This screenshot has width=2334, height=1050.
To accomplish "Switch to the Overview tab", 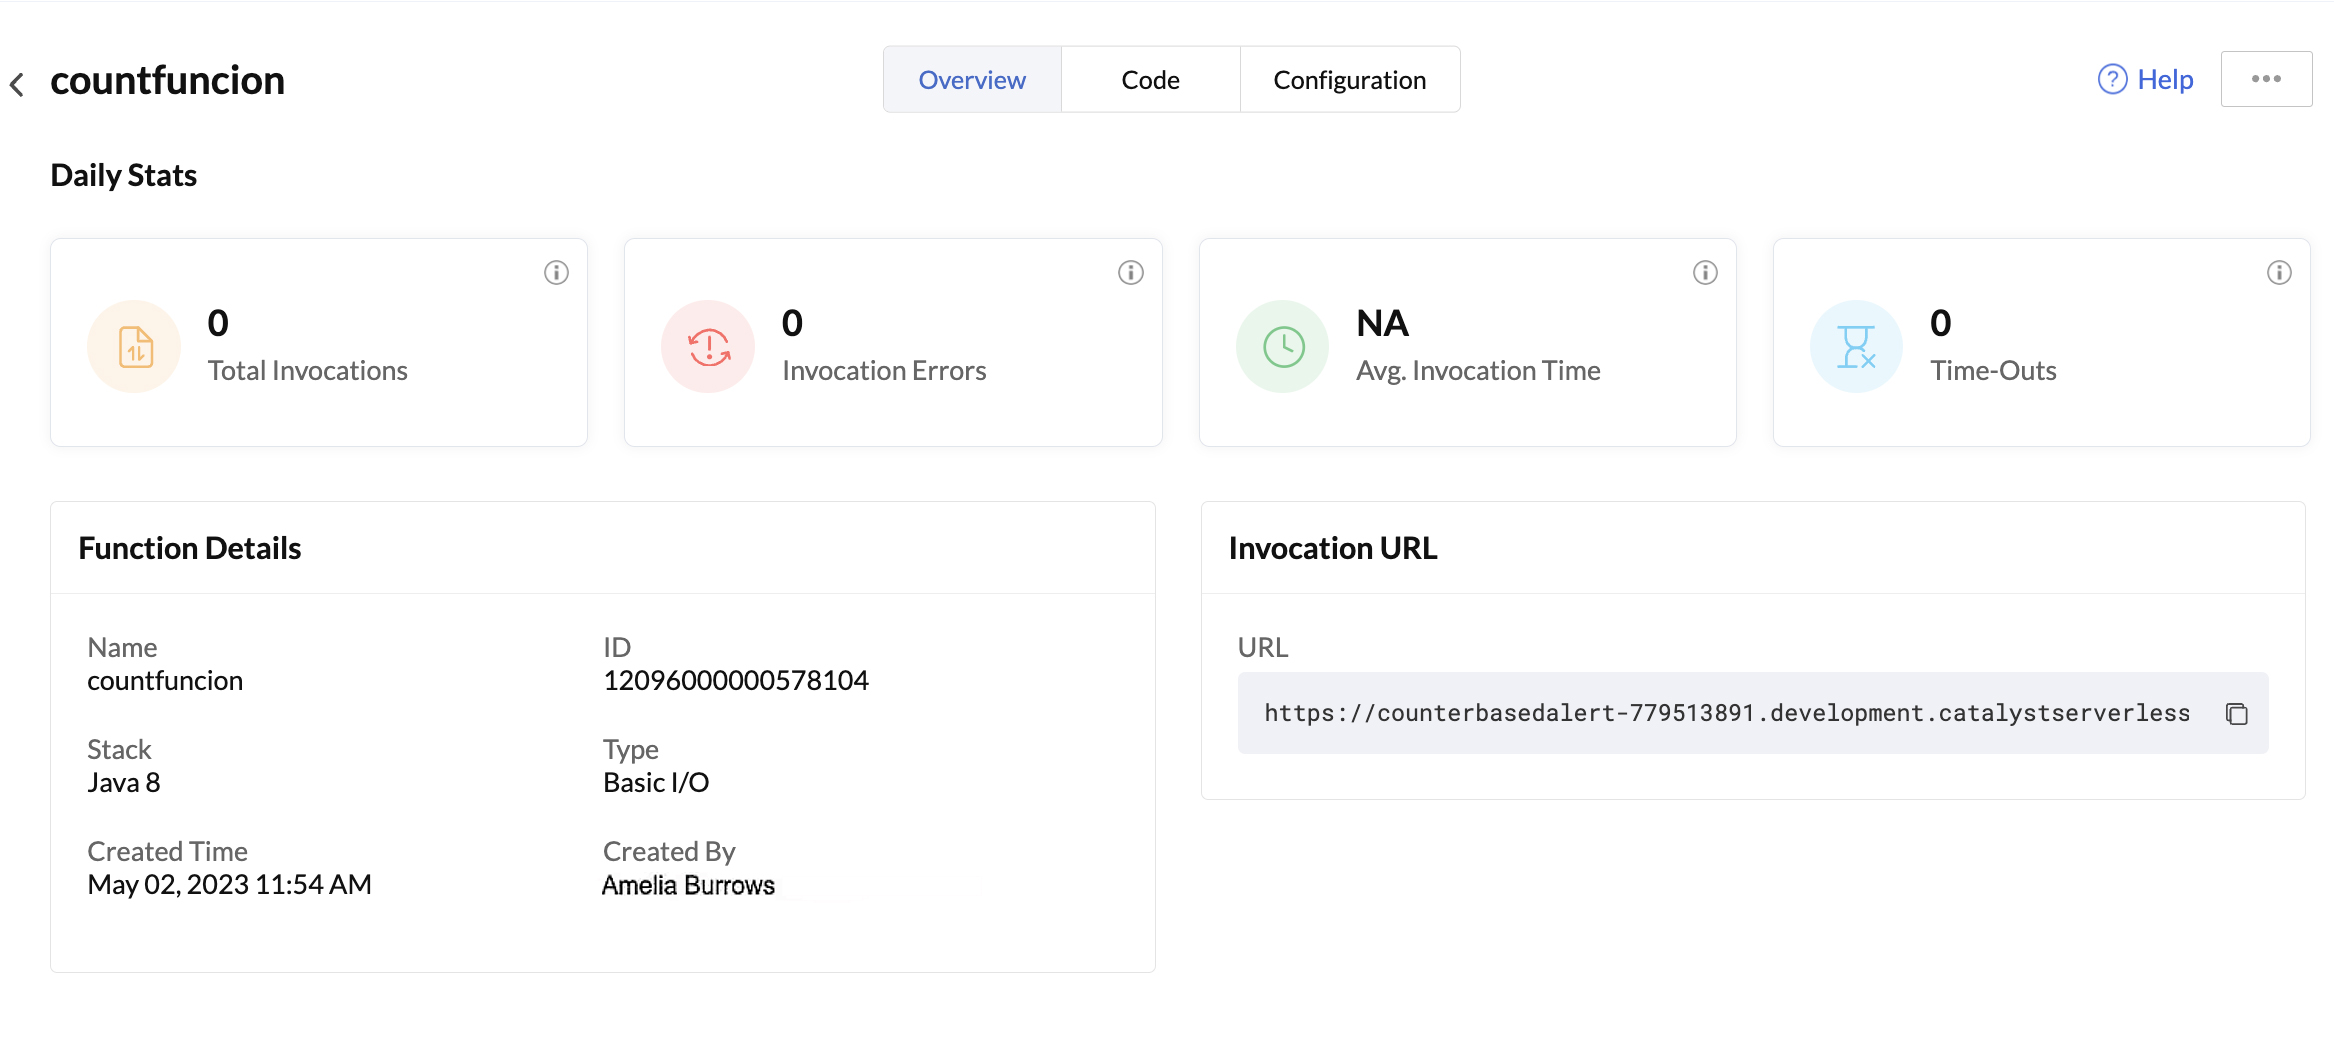I will 972,80.
